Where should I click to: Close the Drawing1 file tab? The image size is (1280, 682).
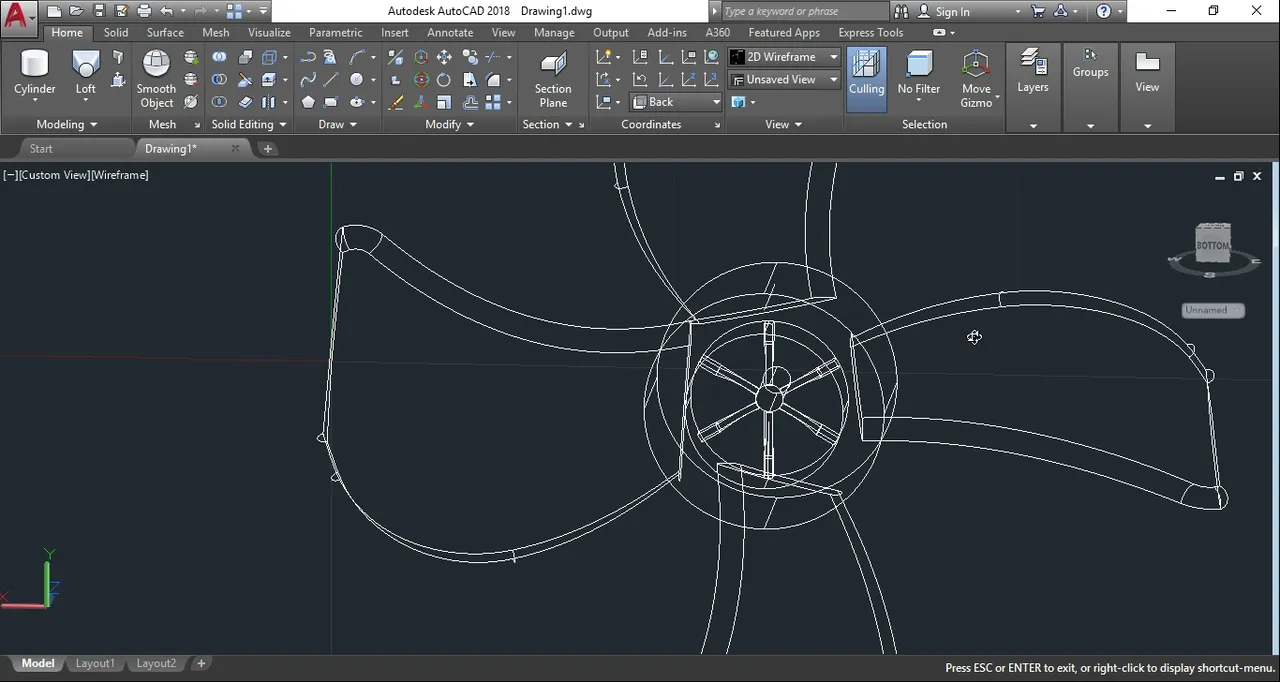click(x=235, y=149)
